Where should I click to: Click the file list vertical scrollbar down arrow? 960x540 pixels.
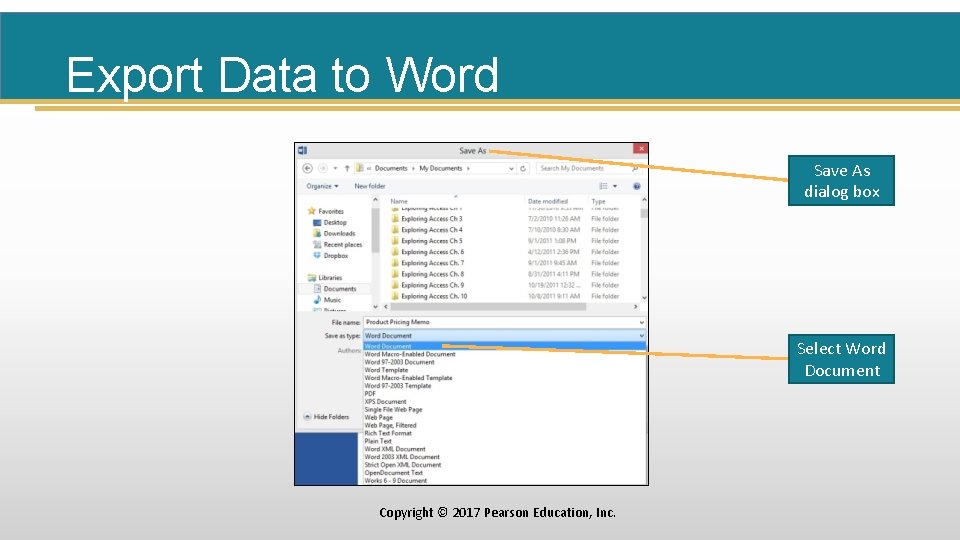644,298
